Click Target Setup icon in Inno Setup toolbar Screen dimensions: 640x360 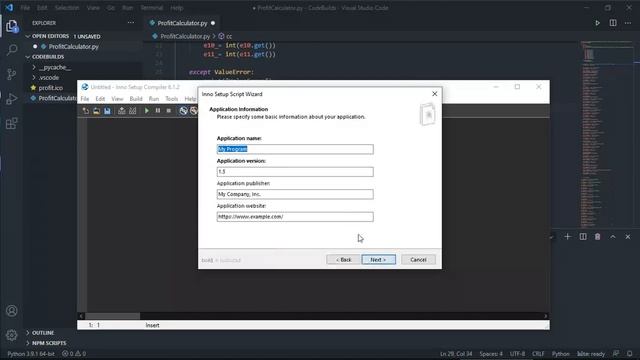click(183, 111)
